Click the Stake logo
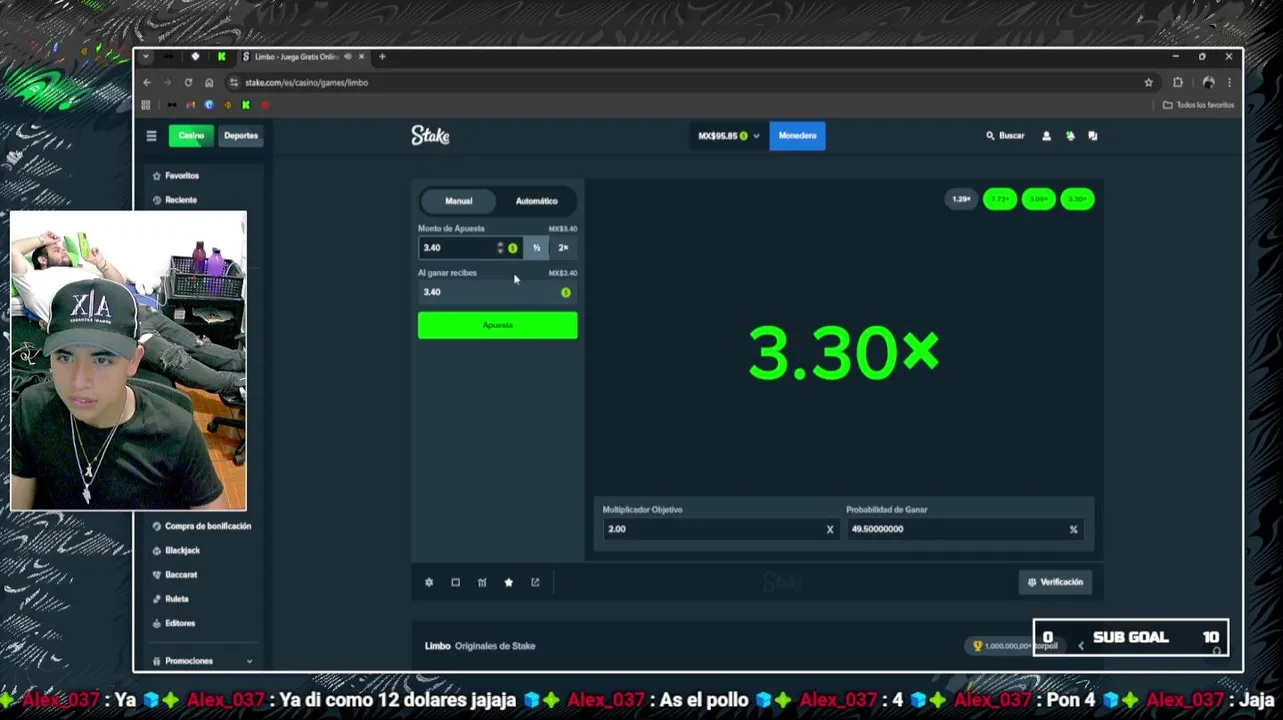 click(x=430, y=136)
